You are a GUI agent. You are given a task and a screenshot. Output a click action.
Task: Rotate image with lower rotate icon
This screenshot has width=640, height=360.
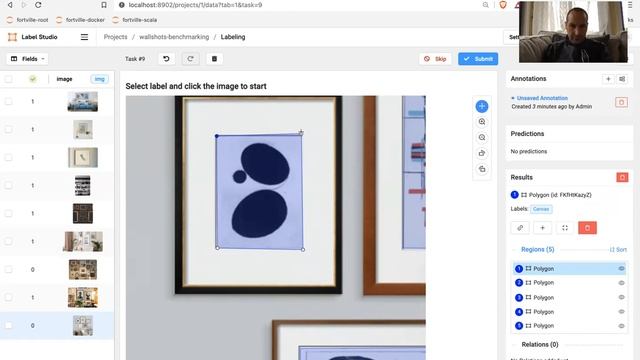482,169
